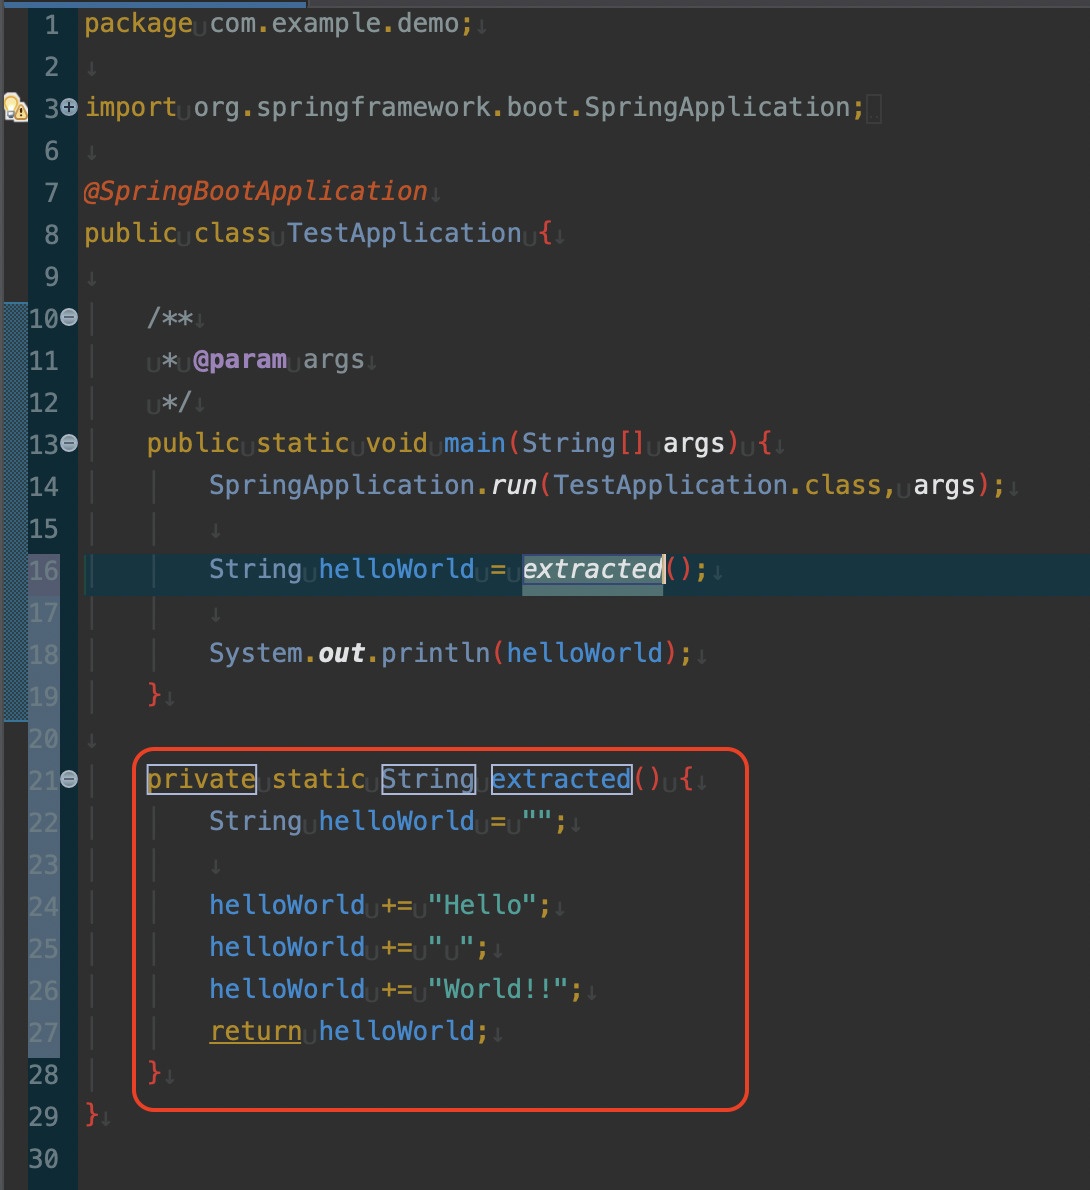
Task: Collapse the main method at line 13
Action: [x=68, y=442]
